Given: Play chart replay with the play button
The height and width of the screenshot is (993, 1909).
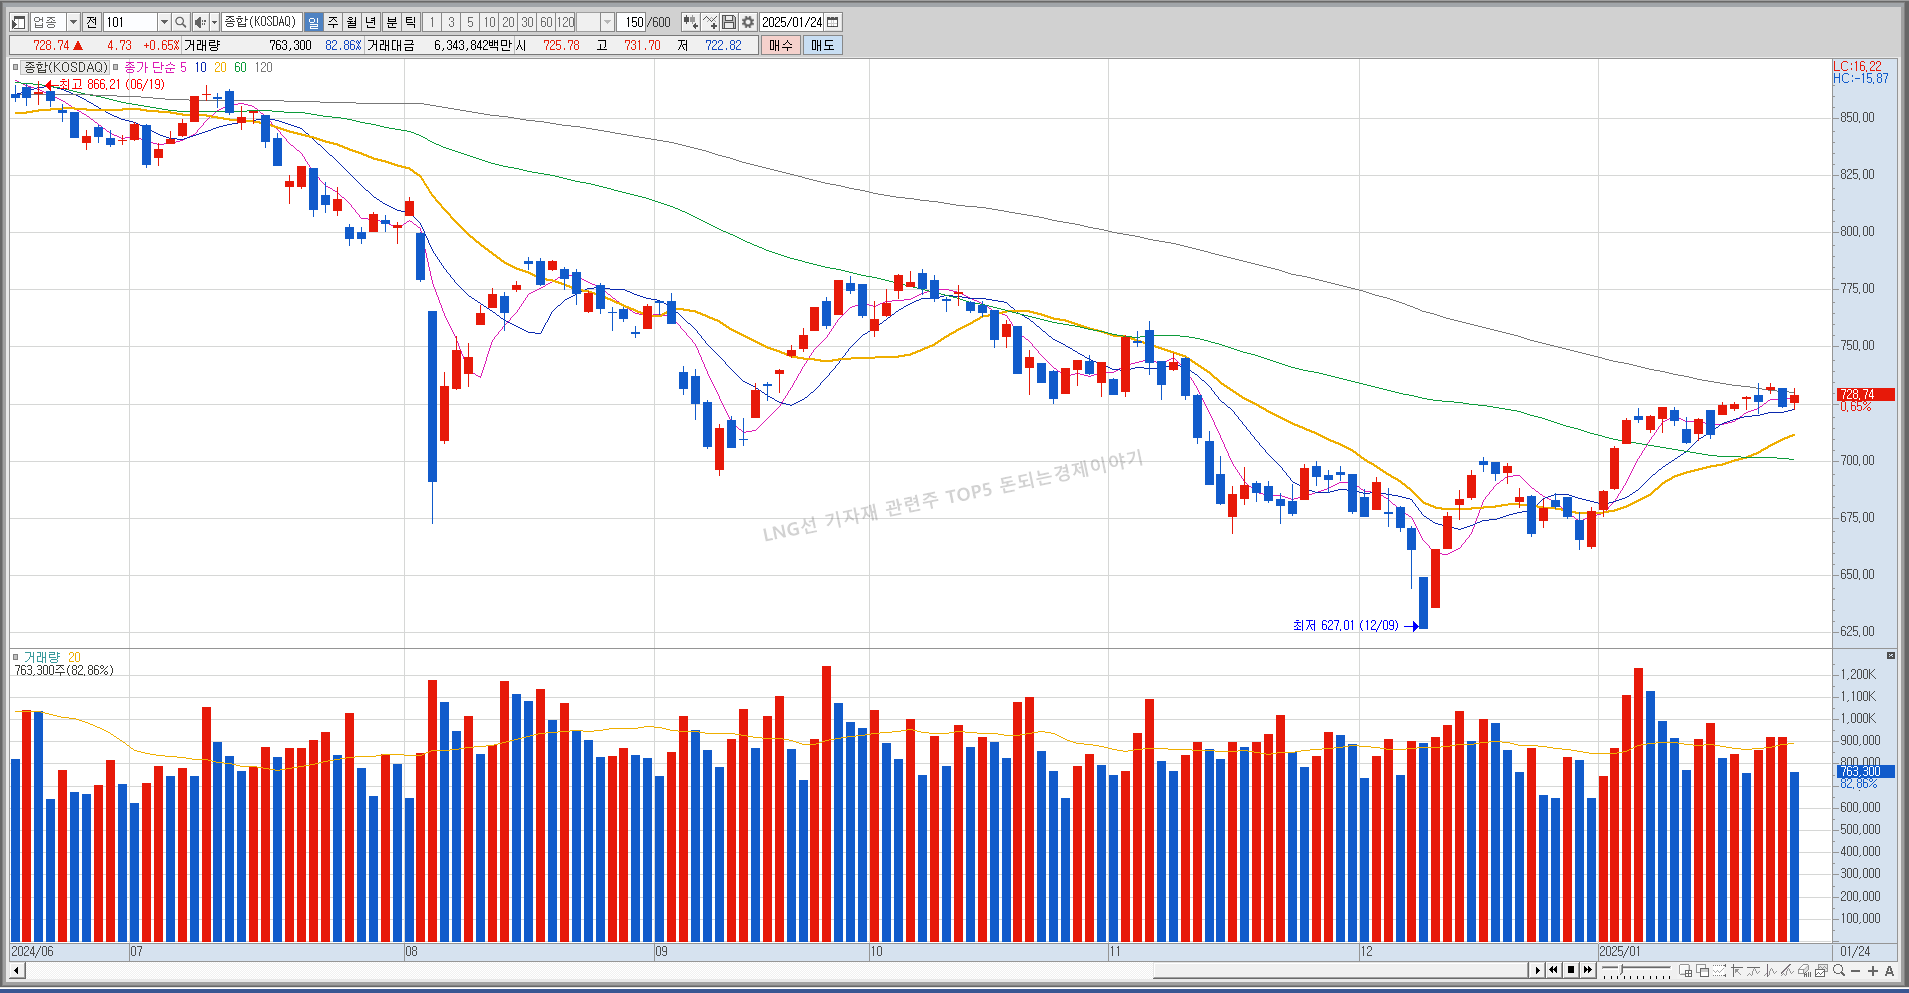Looking at the screenshot, I should coord(1537,970).
